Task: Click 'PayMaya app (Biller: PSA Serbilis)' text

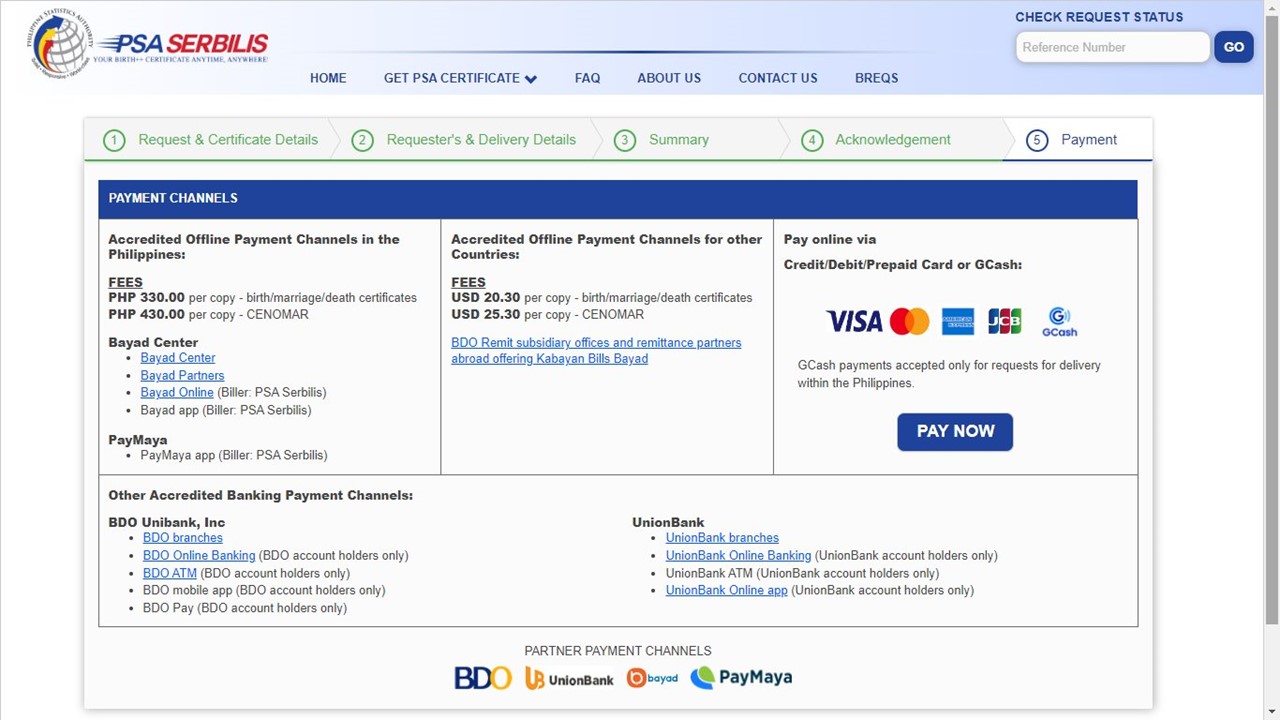Action: coord(234,455)
